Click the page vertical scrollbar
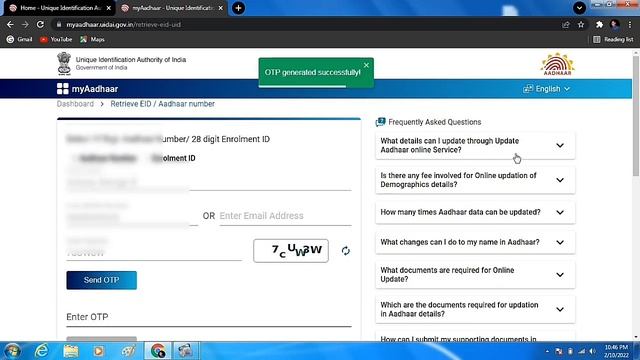Image resolution: width=640 pixels, height=360 pixels. [636, 116]
